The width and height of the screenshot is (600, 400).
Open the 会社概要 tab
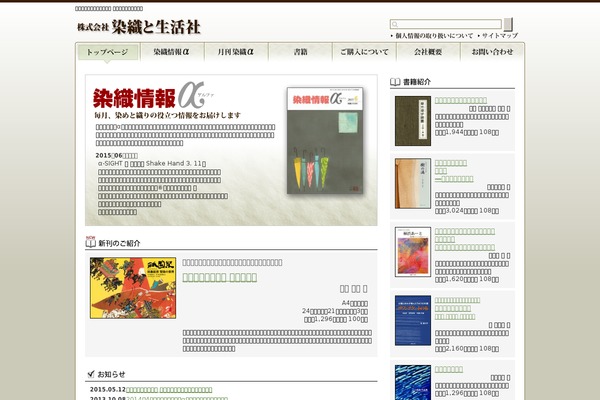(428, 52)
